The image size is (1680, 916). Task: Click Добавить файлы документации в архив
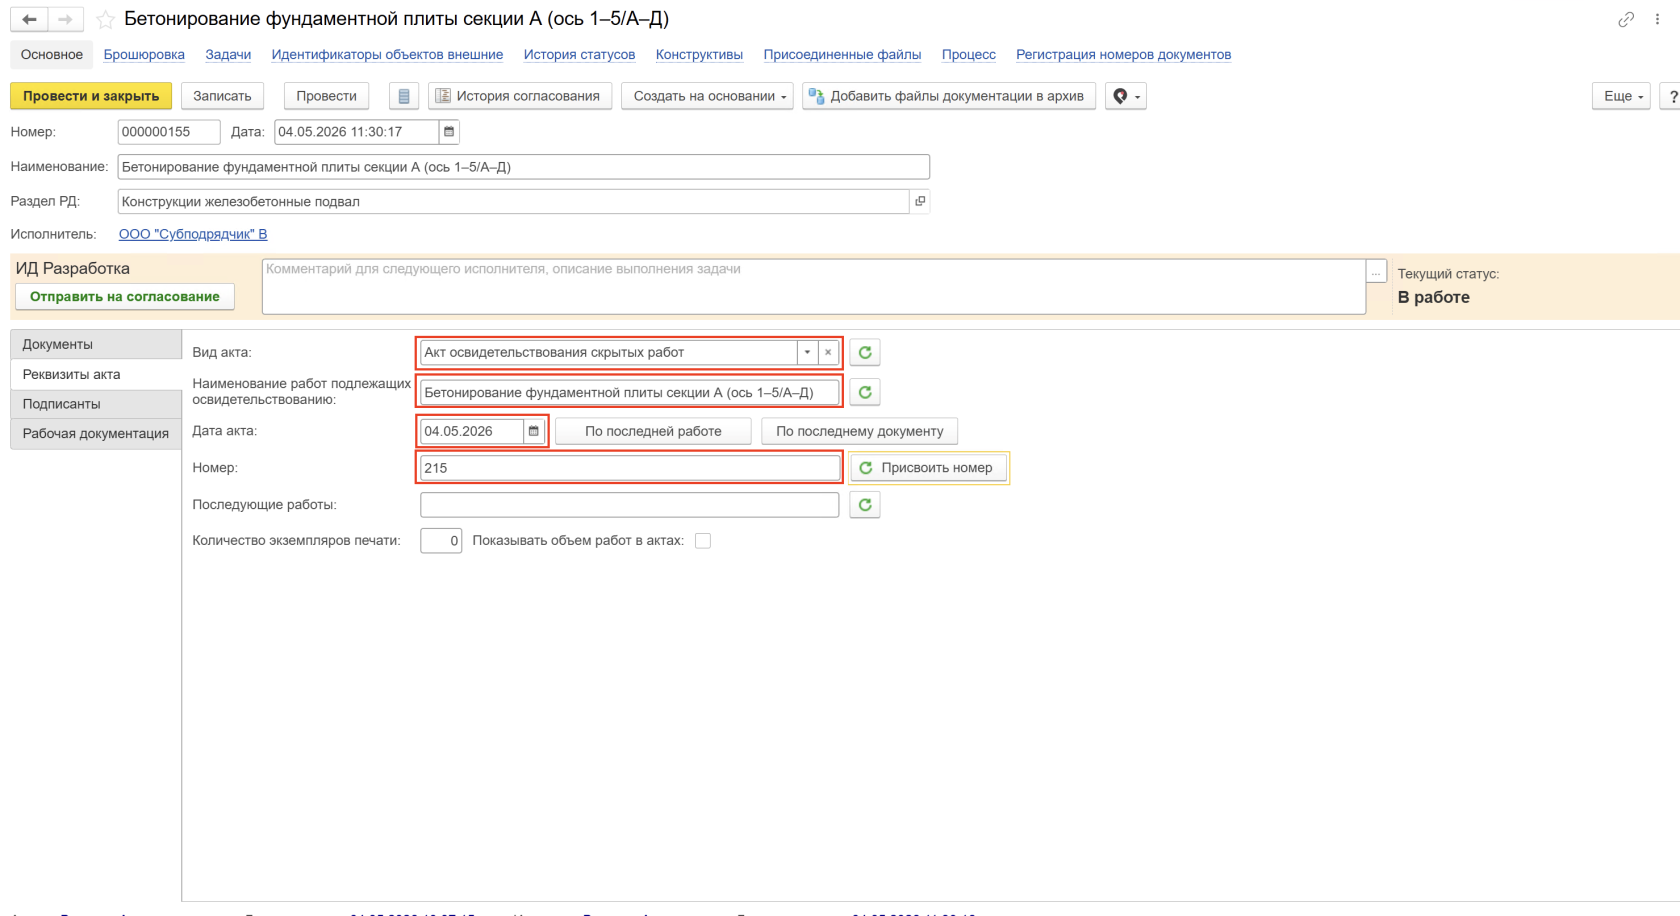[949, 96]
